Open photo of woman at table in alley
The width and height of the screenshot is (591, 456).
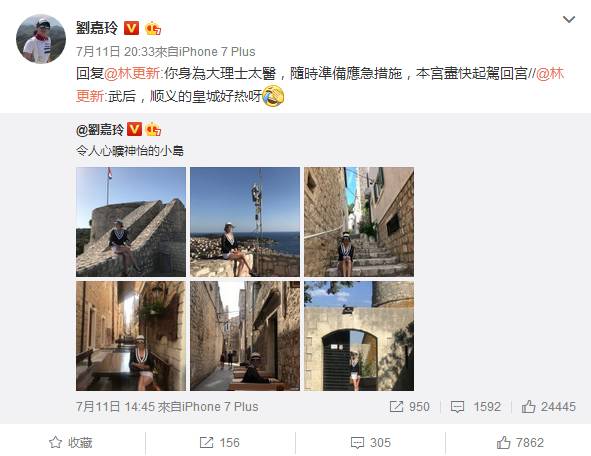tap(131, 336)
